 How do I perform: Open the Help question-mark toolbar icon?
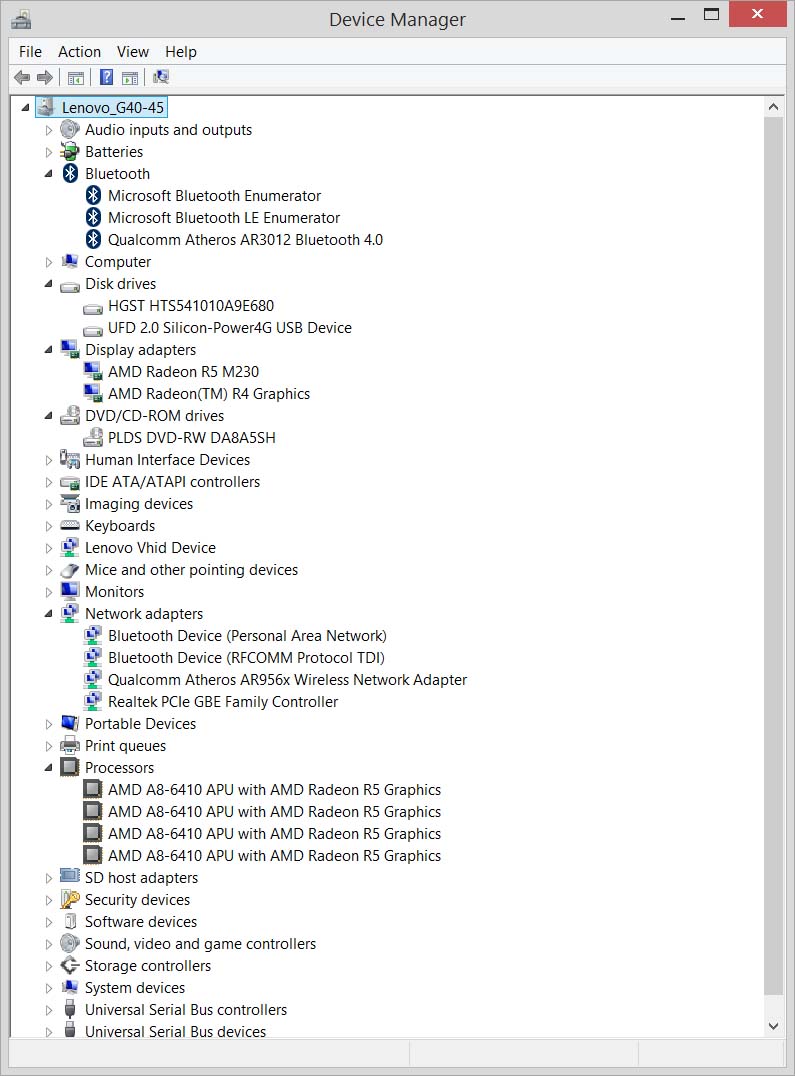(x=106, y=77)
